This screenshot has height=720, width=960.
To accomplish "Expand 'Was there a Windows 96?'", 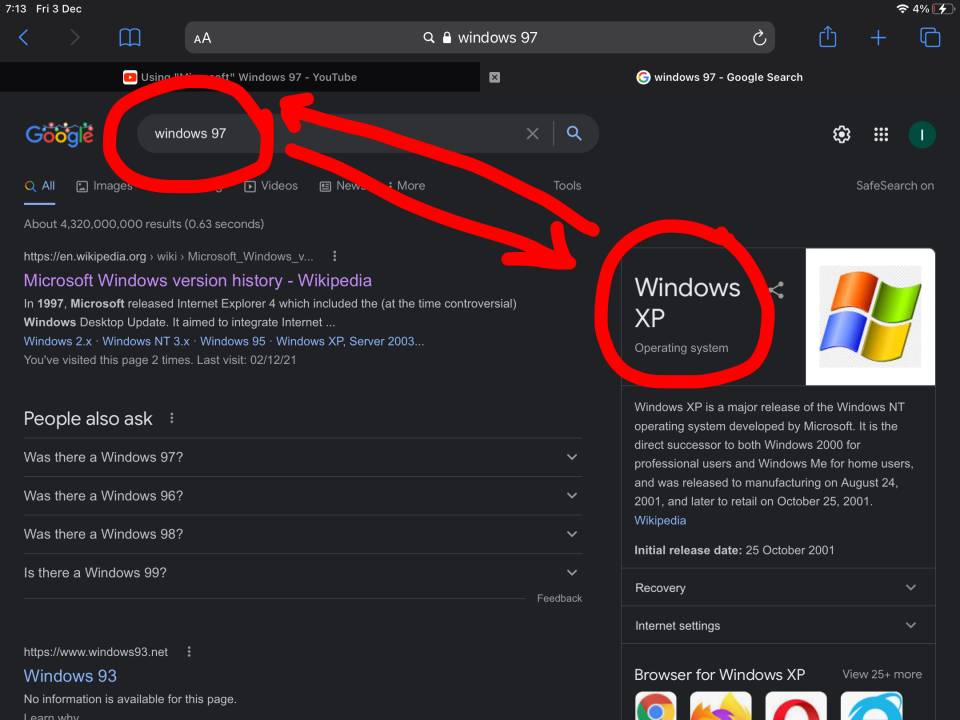I will click(x=302, y=496).
